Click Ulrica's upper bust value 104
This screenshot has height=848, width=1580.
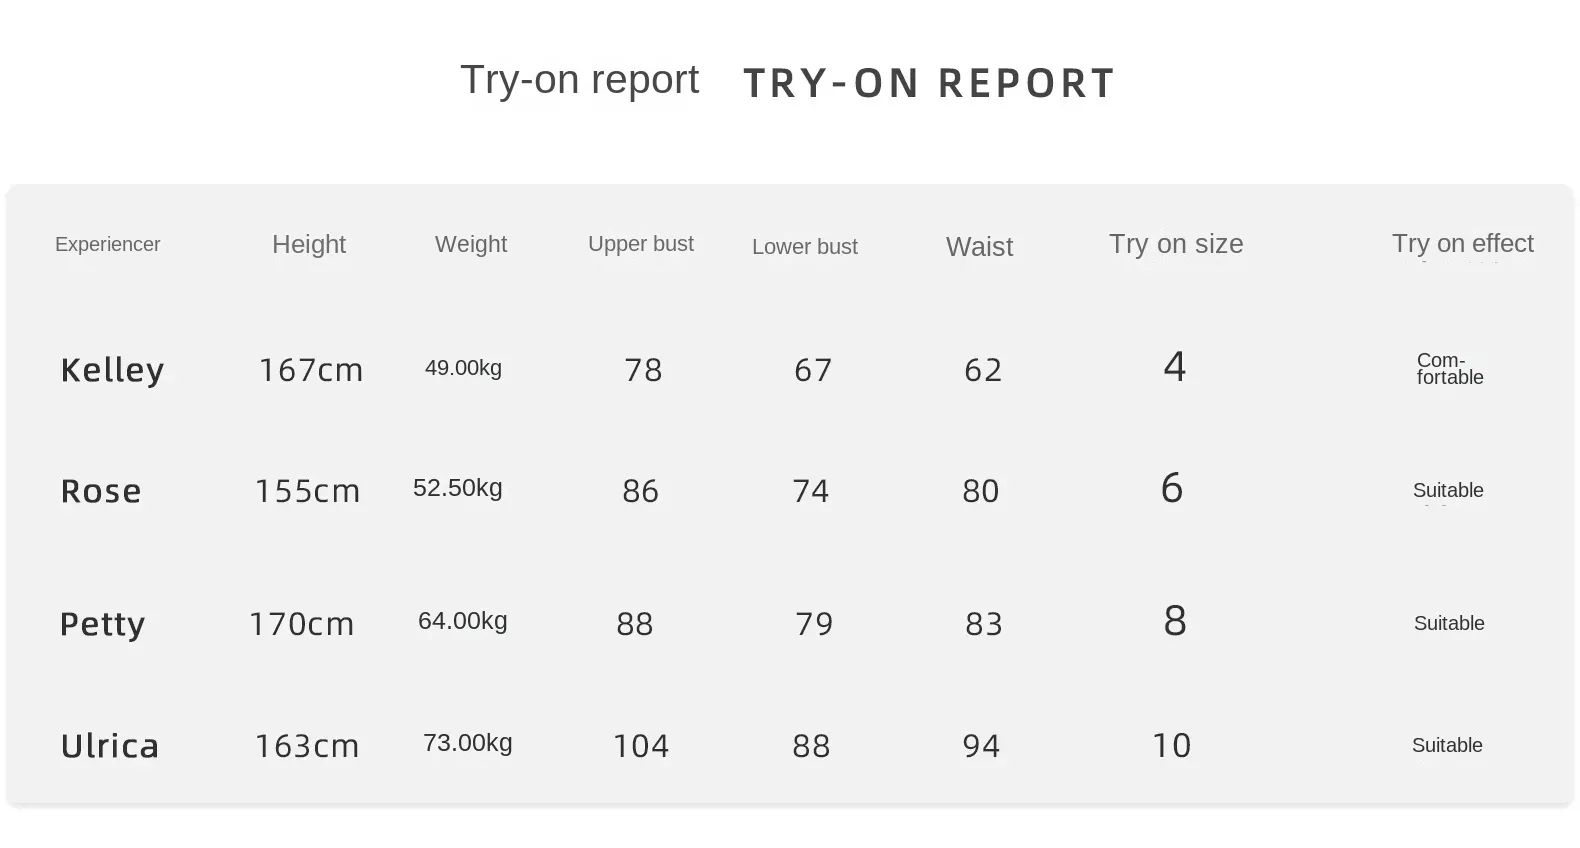641,746
